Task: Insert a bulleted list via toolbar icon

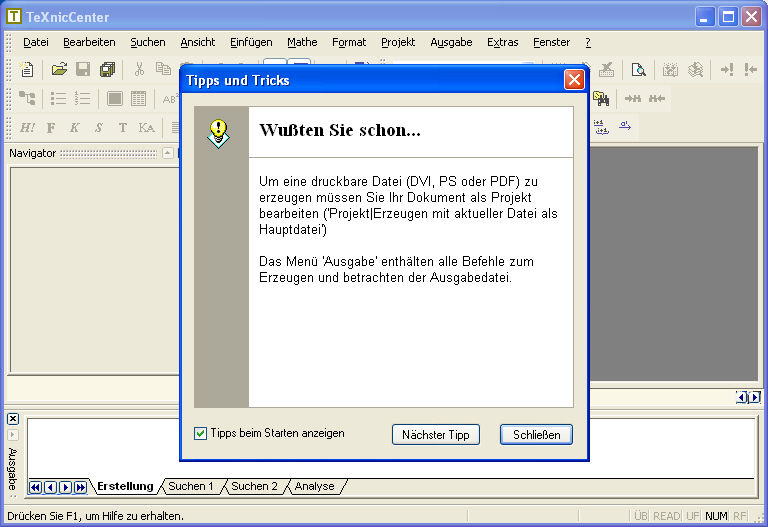Action: [58, 98]
